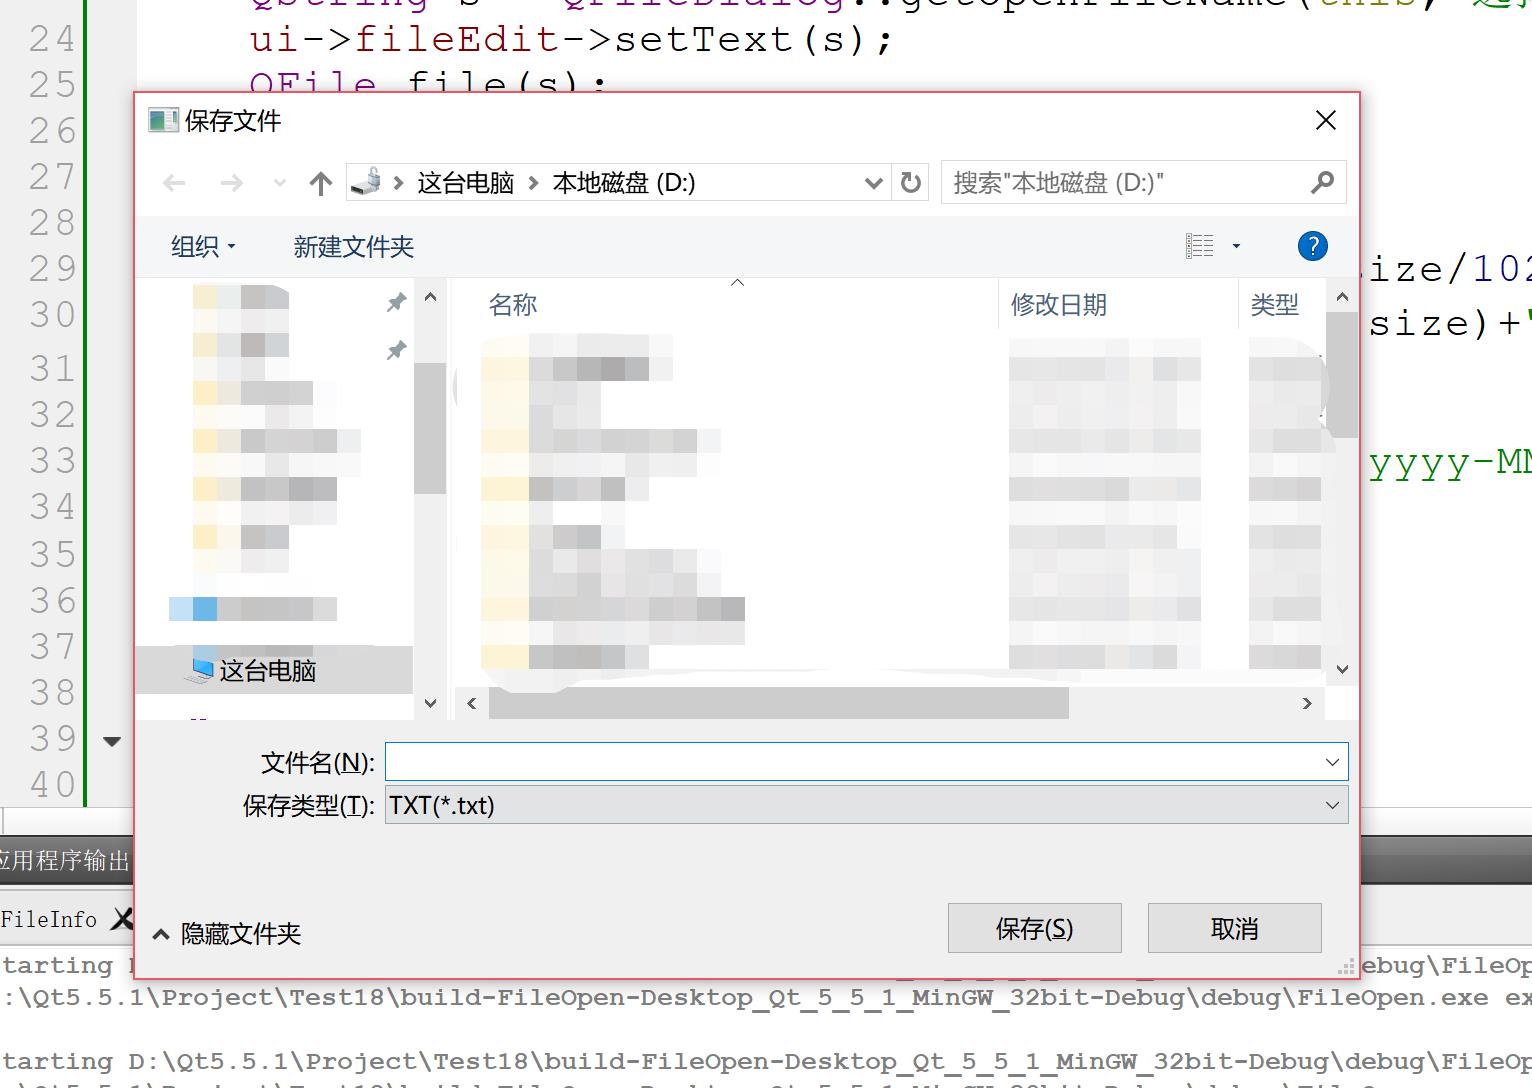Click the pin icon in the navigation pane
This screenshot has height=1088, width=1532.
point(396,302)
